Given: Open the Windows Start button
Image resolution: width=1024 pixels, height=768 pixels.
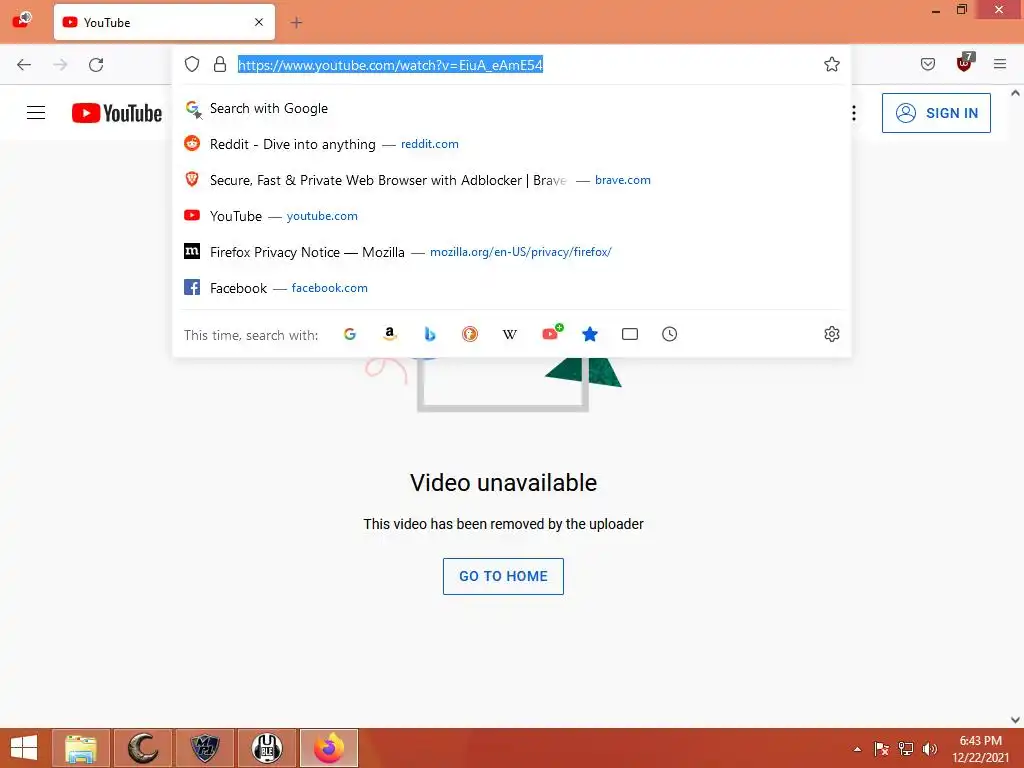Looking at the screenshot, I should (x=24, y=748).
